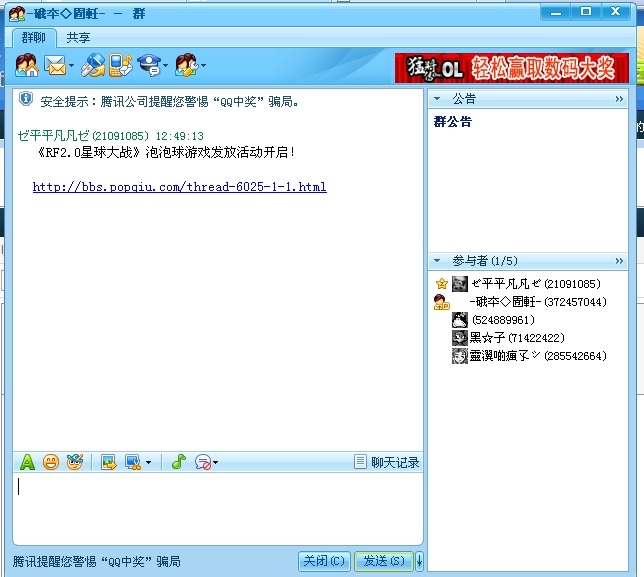The width and height of the screenshot is (644, 577).
Task: Open the font settings (green A) icon
Action: point(27,462)
